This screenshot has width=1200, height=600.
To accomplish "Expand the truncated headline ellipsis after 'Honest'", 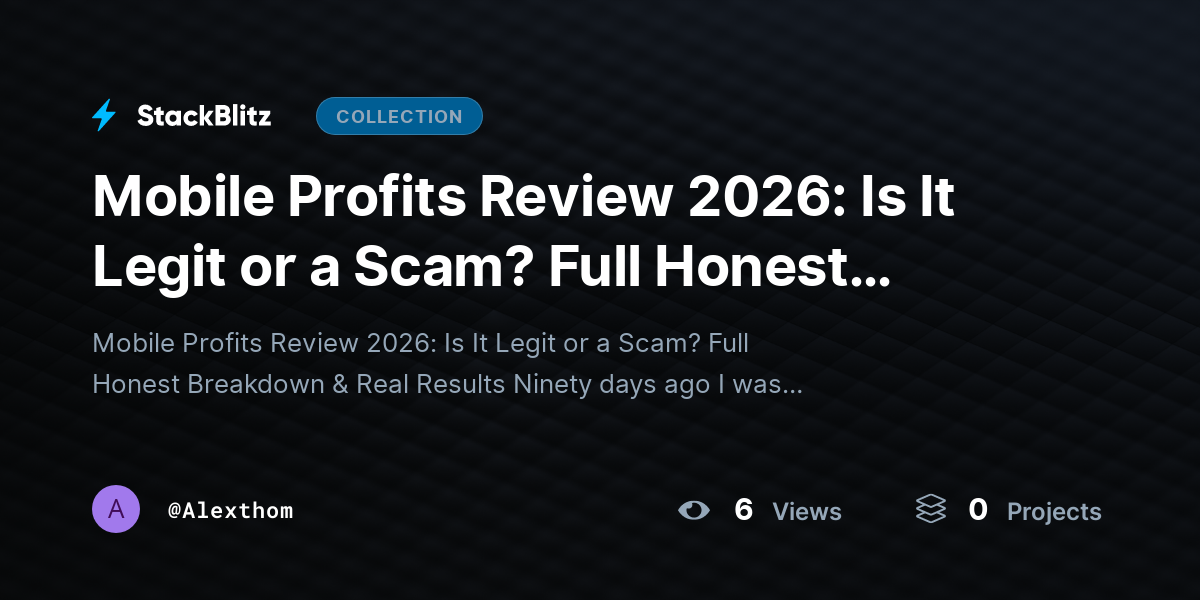I will click(868, 281).
